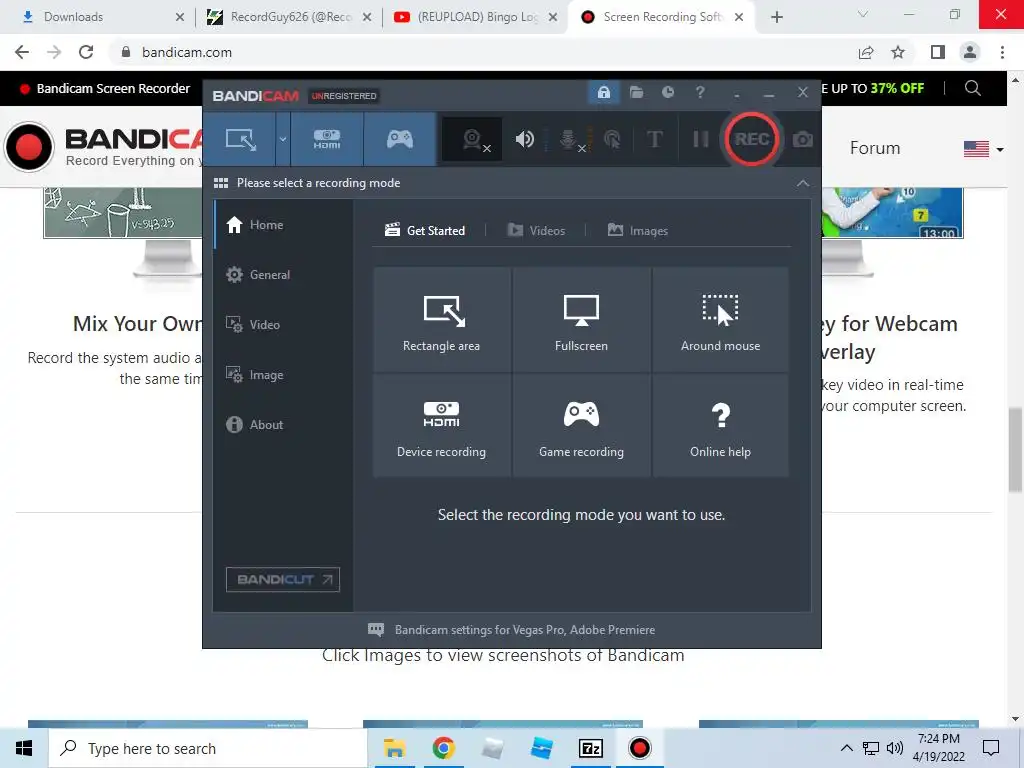Open the output folder icon
Image resolution: width=1024 pixels, height=768 pixels.
pos(636,92)
